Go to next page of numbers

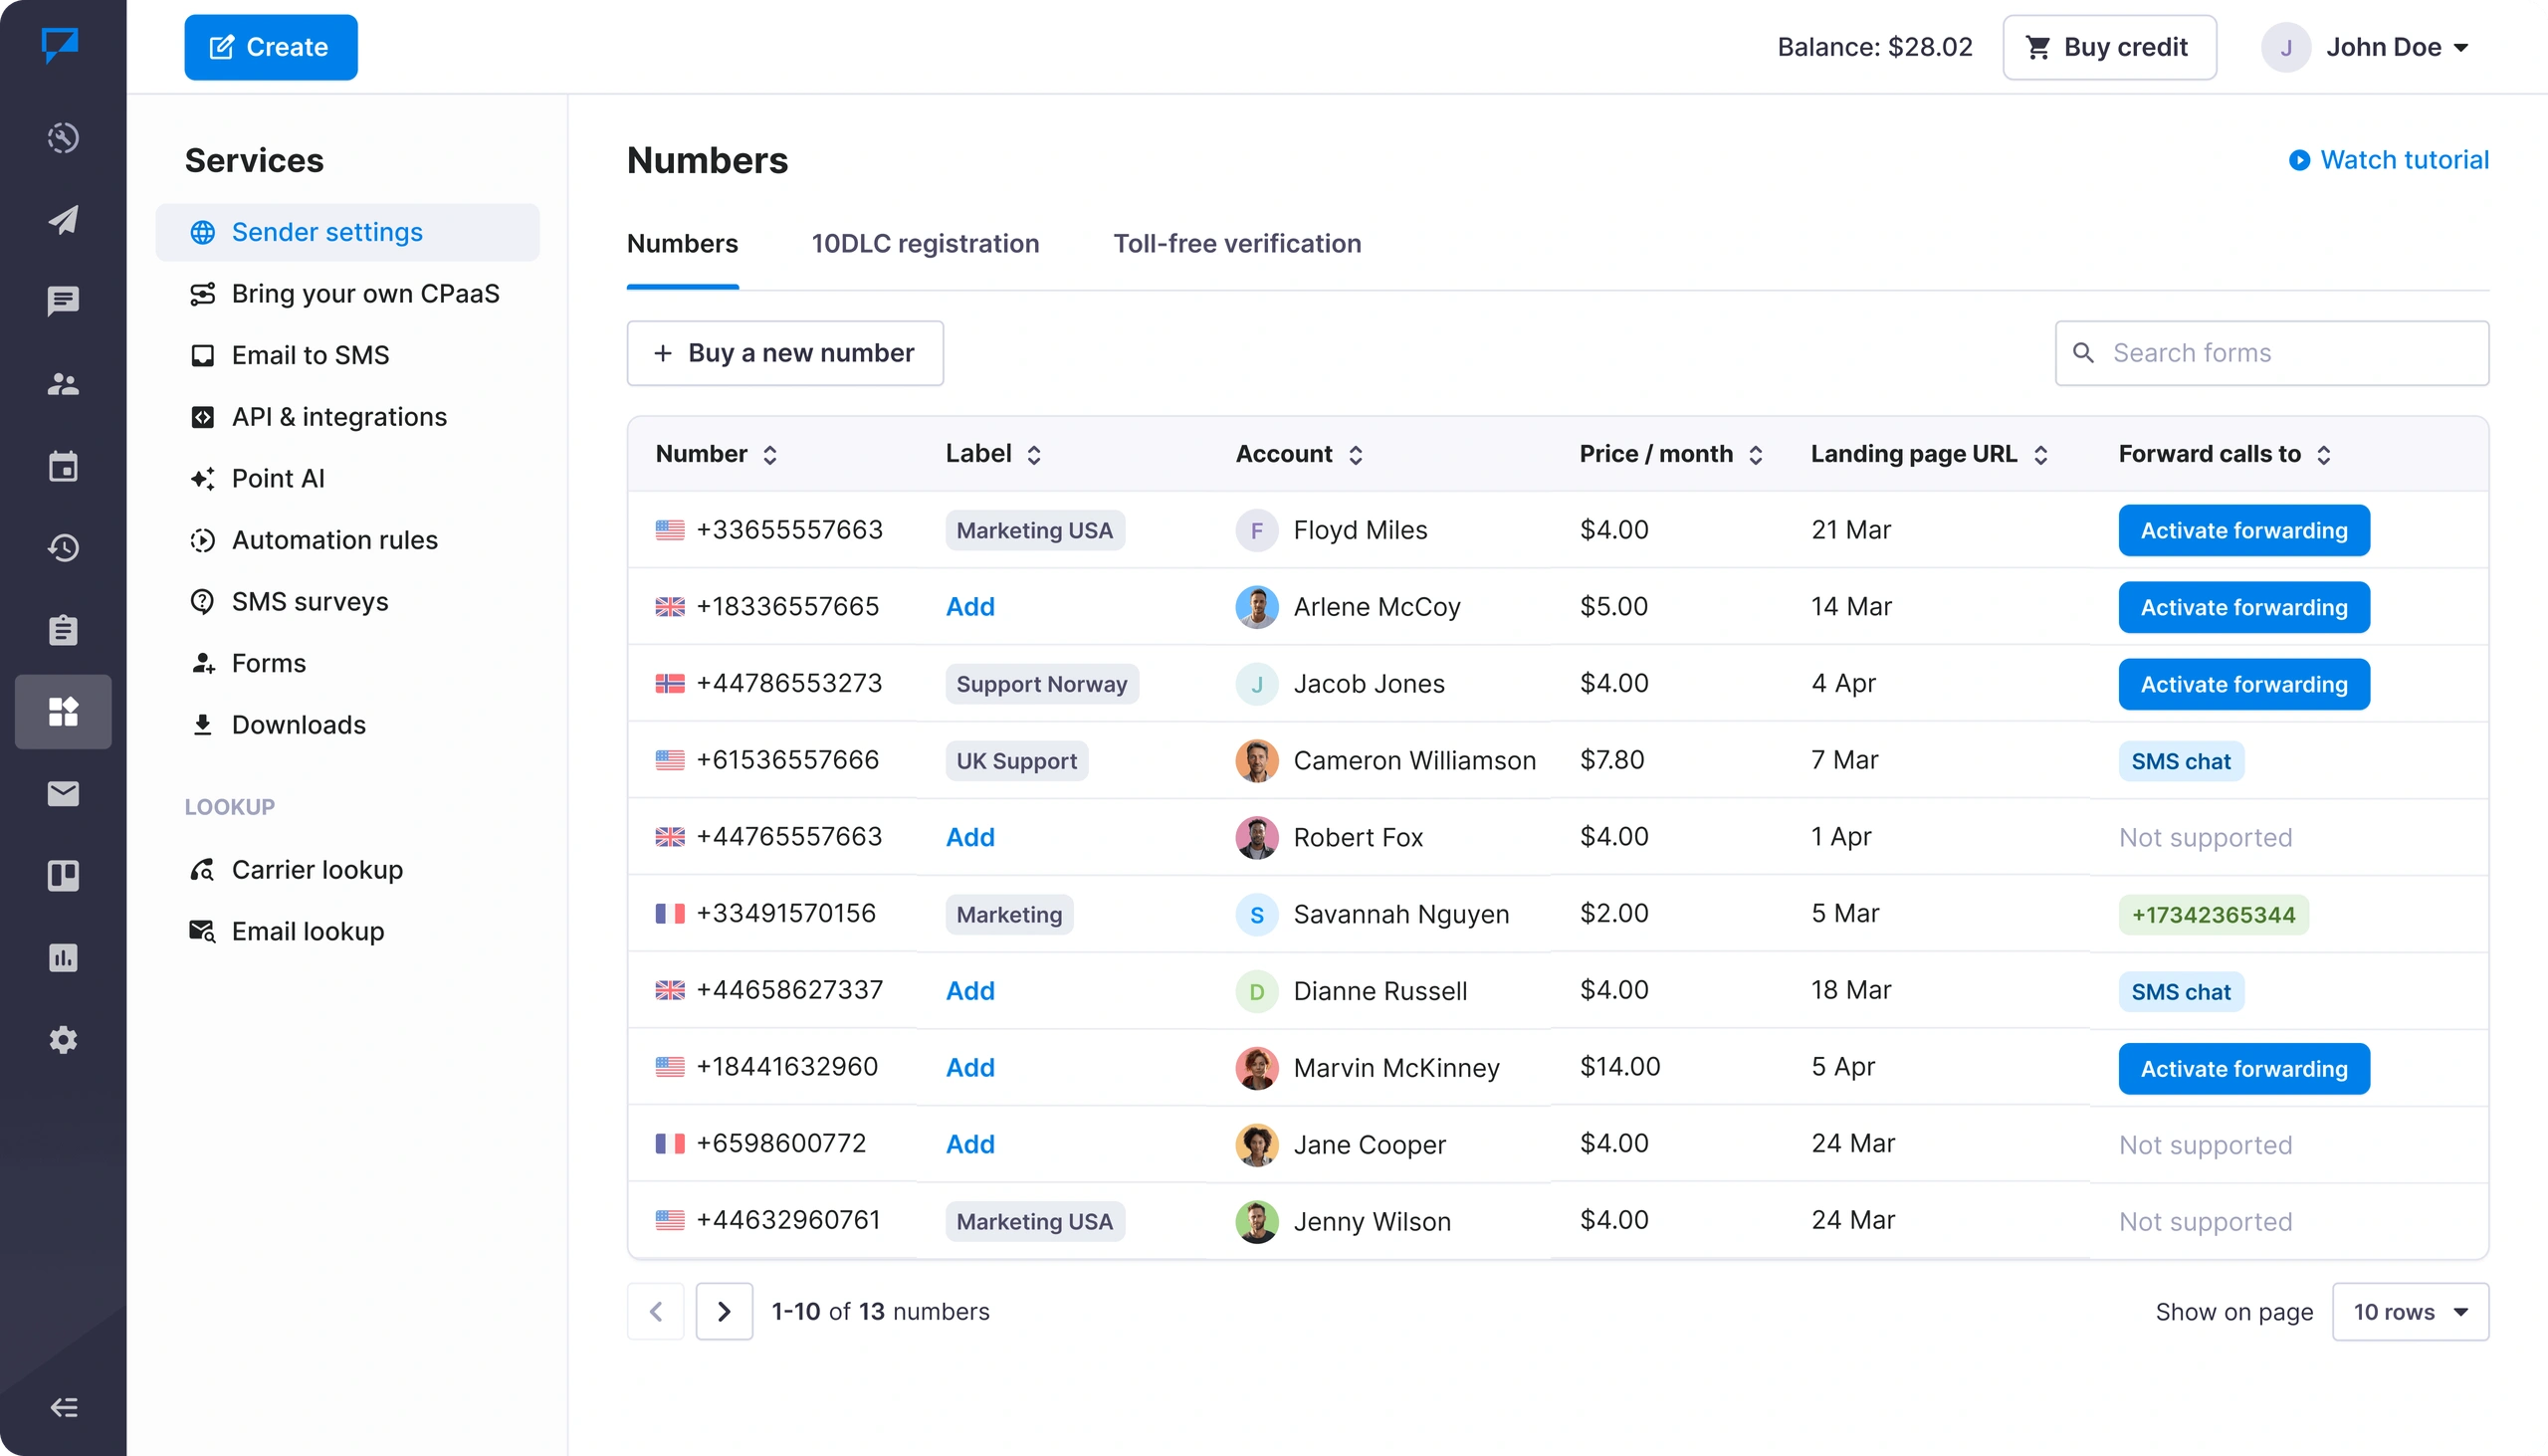[x=724, y=1312]
